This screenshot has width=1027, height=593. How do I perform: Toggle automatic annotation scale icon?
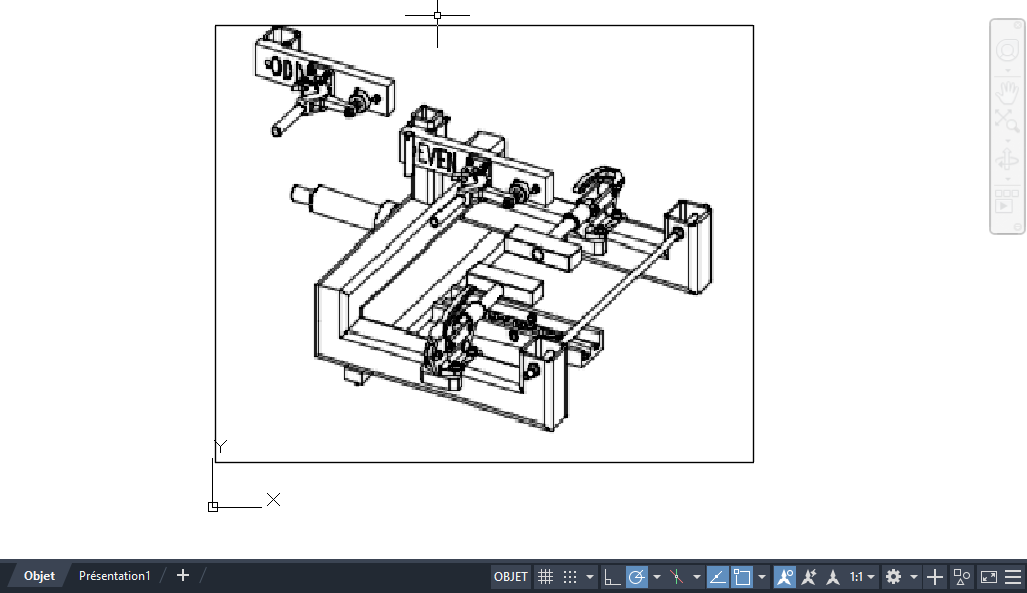pos(809,577)
